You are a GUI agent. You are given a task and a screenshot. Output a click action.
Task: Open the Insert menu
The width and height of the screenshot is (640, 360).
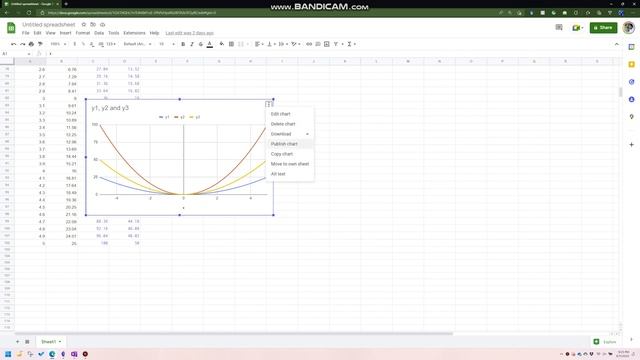tap(65, 33)
